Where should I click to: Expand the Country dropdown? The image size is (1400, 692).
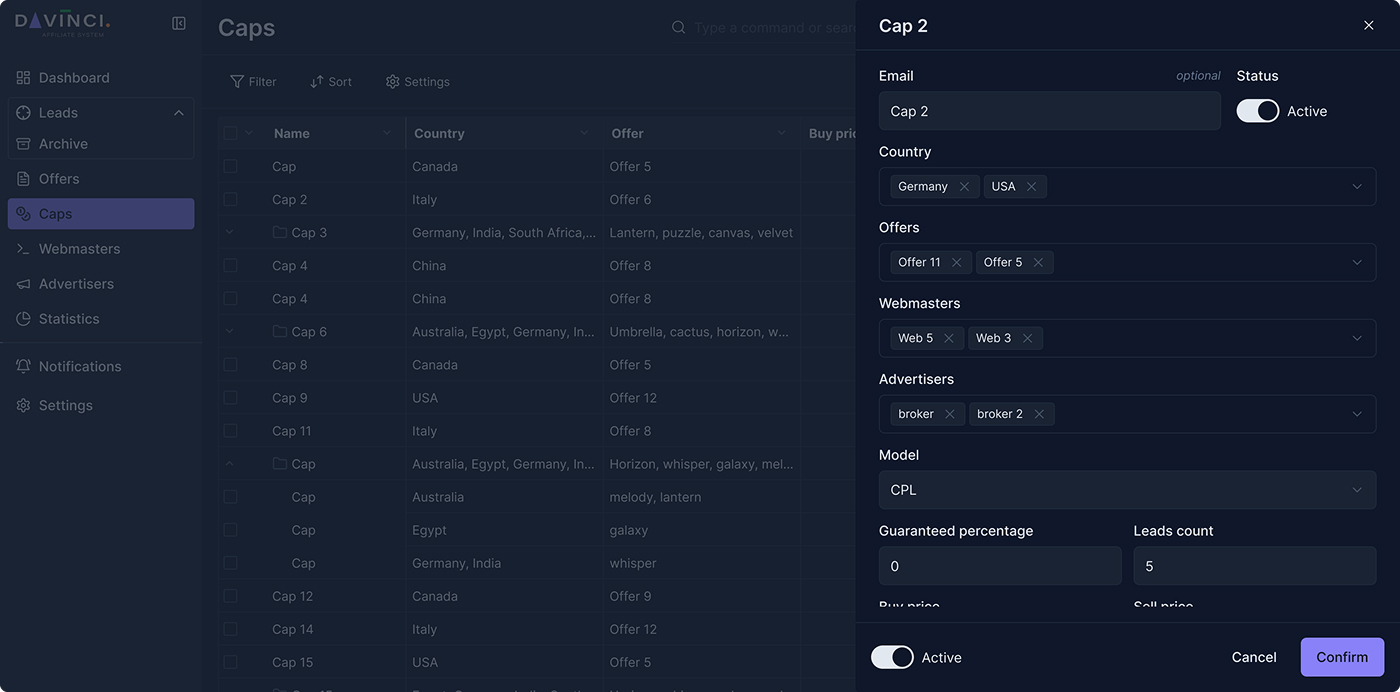point(1356,187)
